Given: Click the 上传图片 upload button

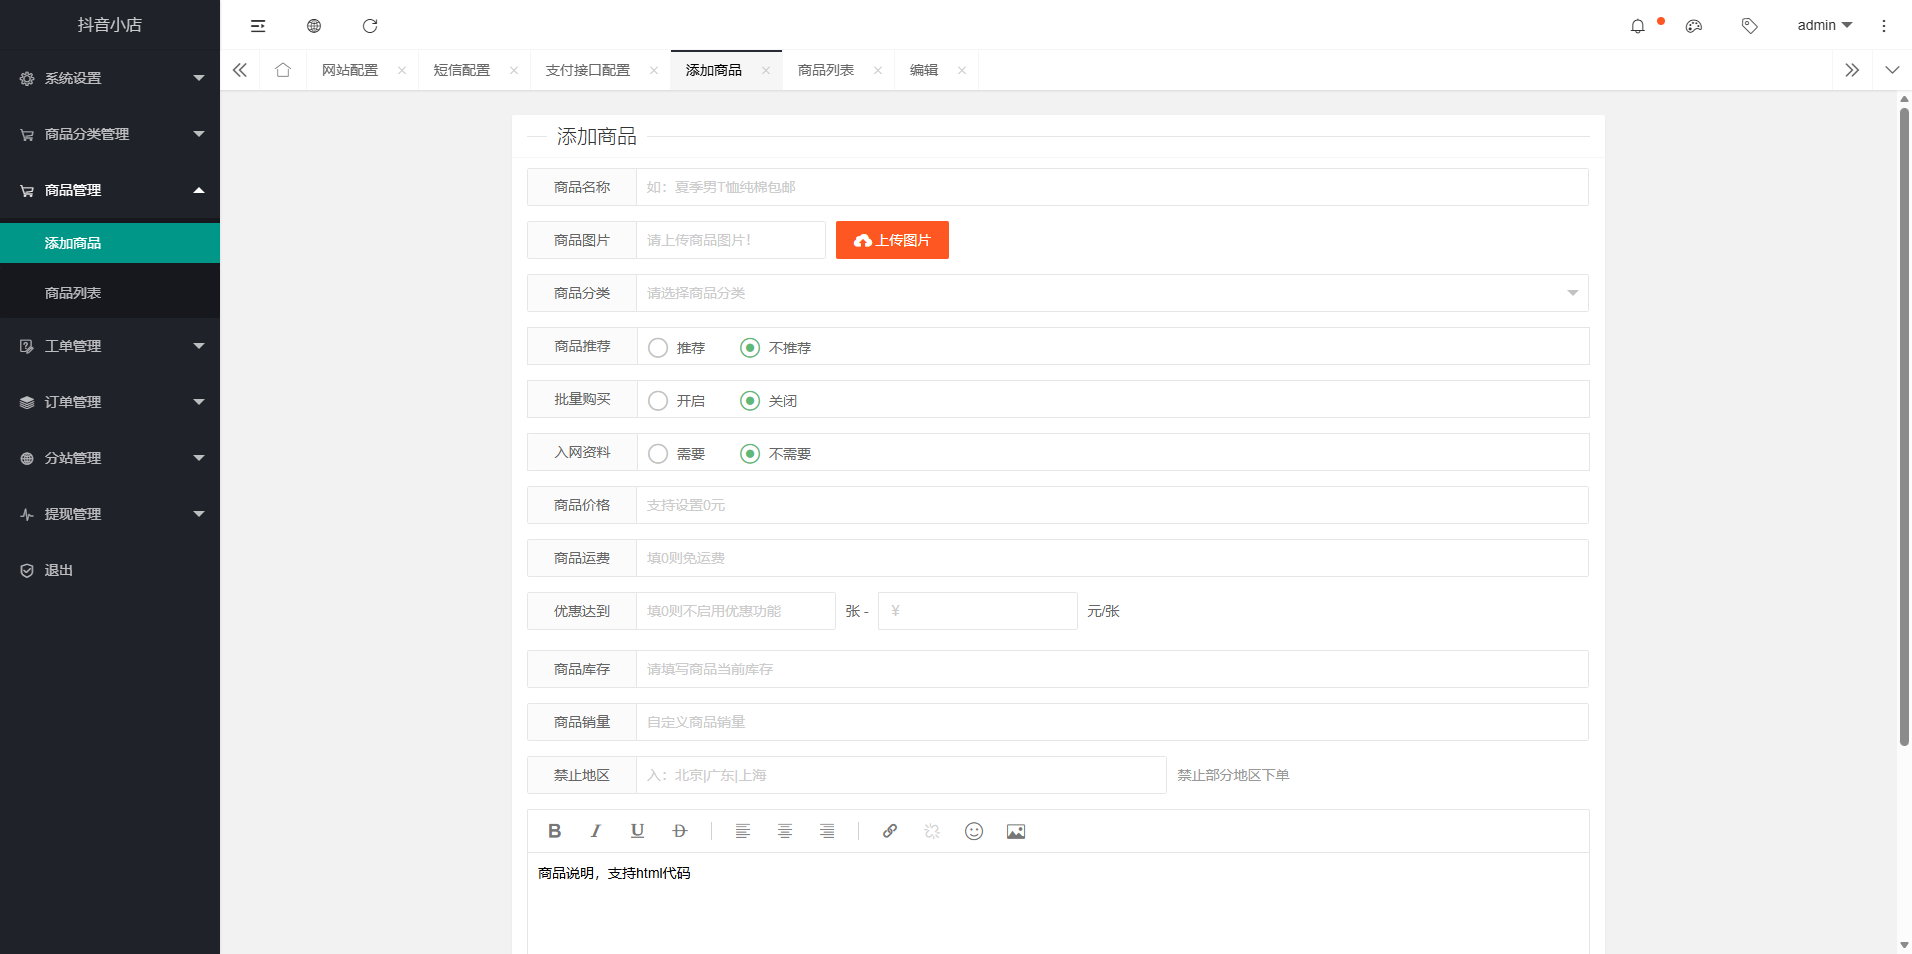Looking at the screenshot, I should point(890,239).
